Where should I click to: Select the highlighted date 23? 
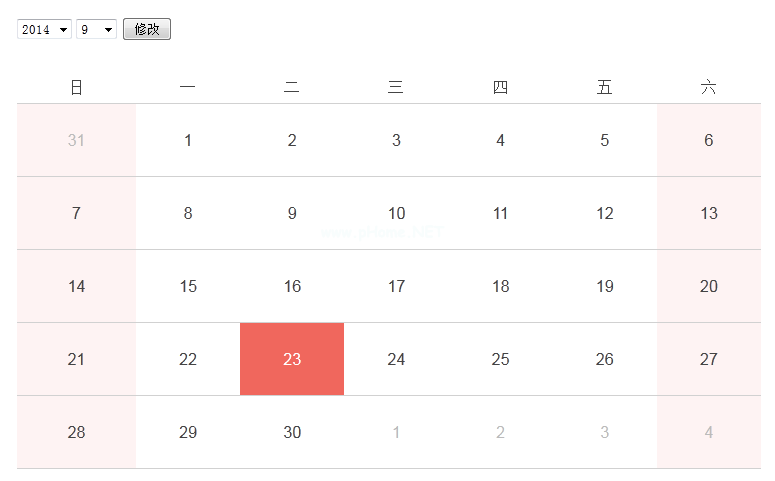pos(292,359)
